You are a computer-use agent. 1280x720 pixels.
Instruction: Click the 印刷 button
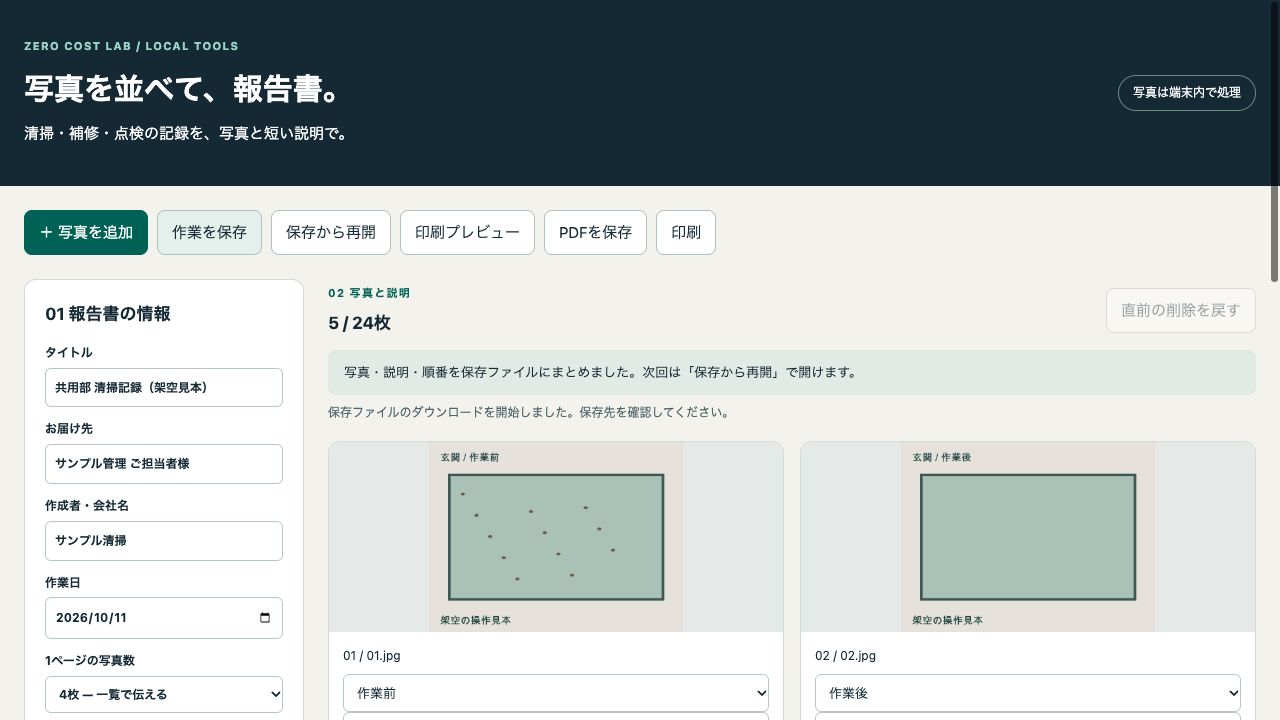coord(686,232)
